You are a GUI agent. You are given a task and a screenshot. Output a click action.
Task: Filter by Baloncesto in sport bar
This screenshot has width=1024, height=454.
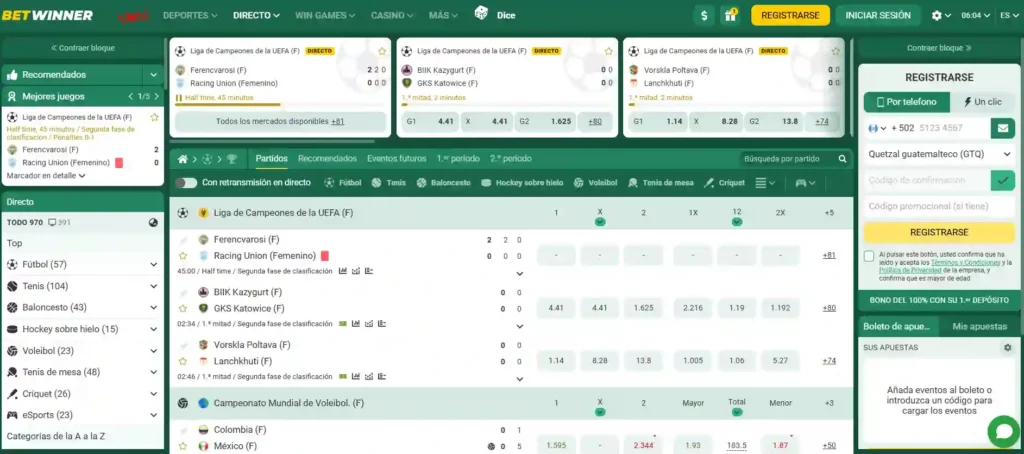(443, 183)
